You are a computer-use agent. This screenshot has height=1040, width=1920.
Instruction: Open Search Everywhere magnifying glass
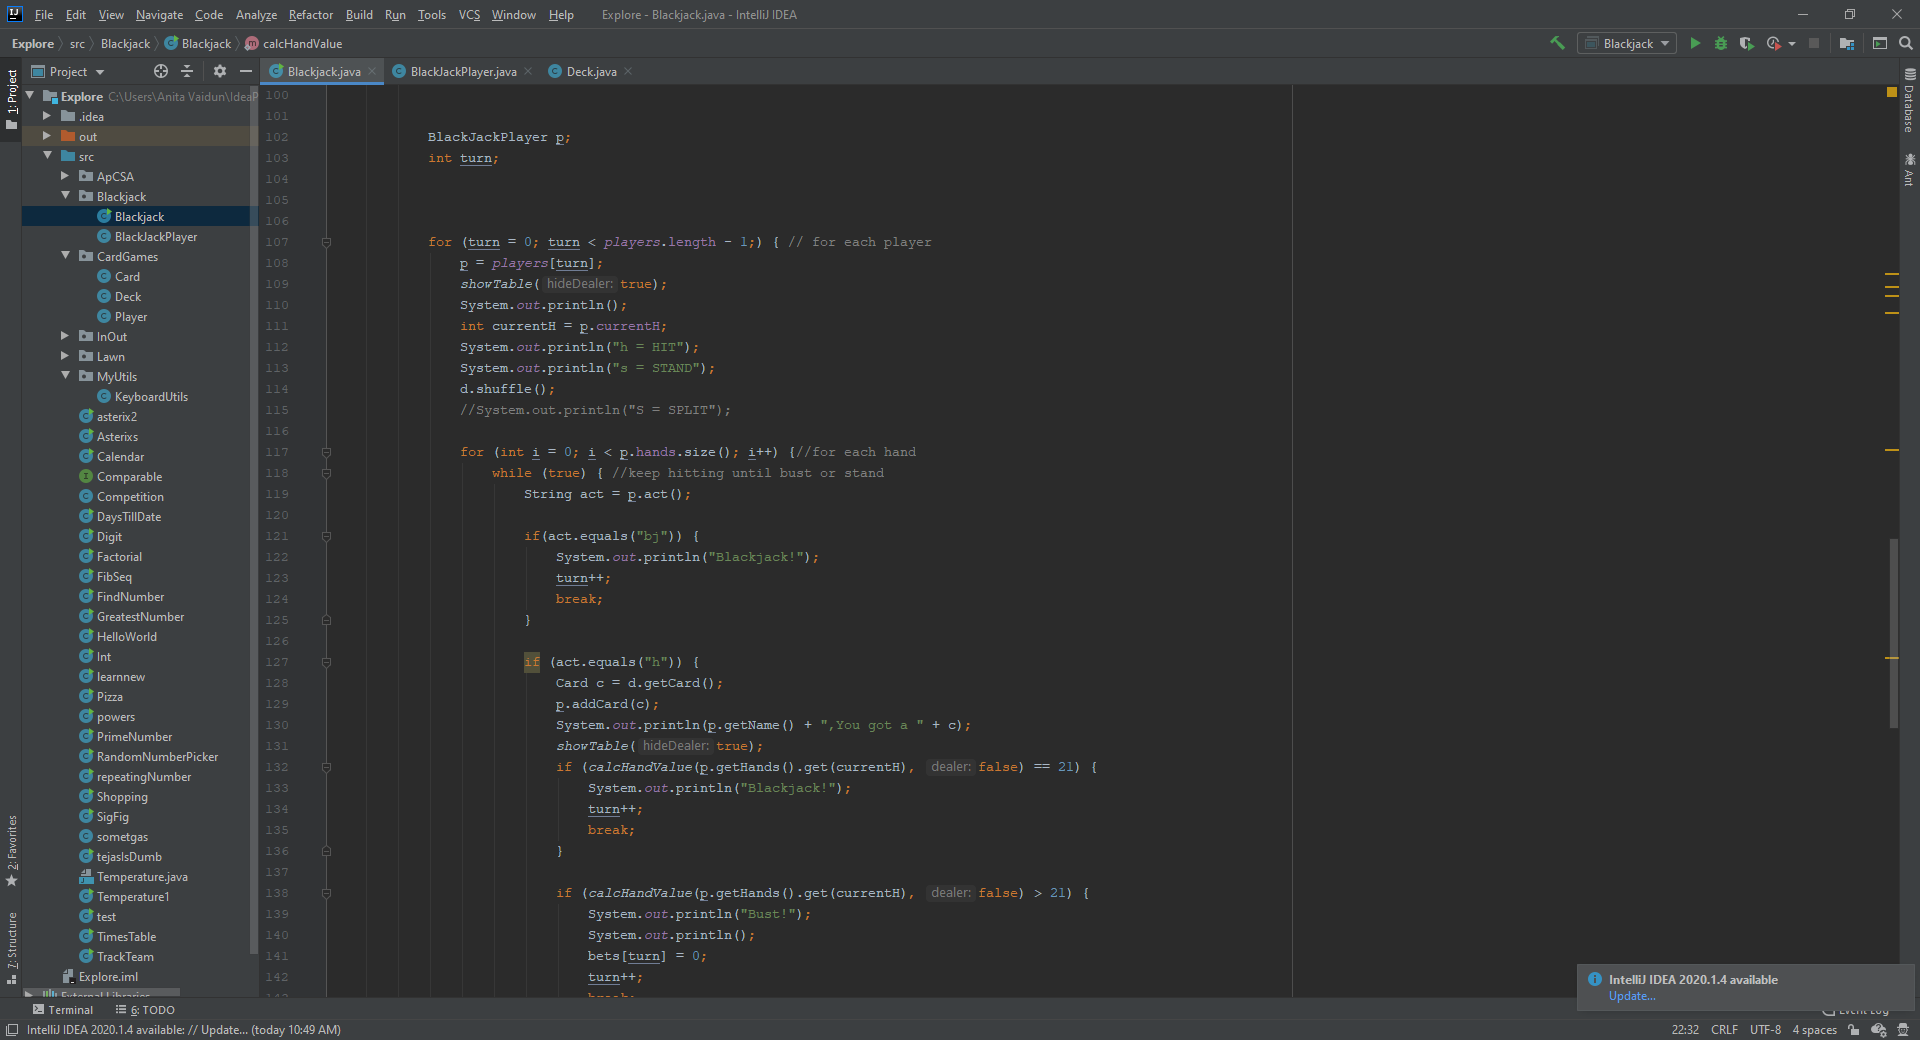(1906, 43)
